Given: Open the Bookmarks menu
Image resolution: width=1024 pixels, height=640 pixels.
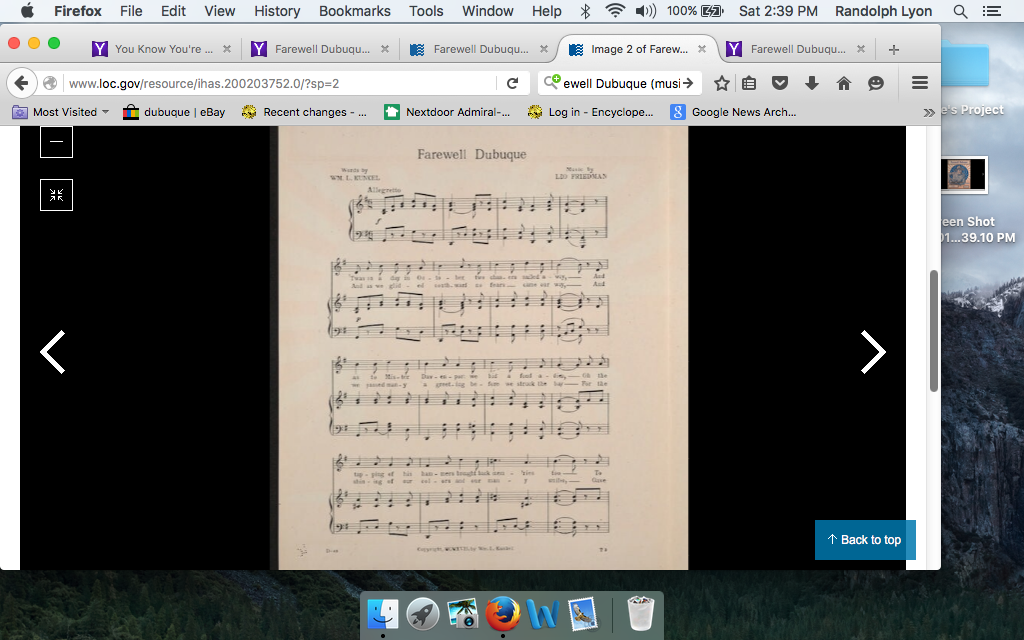Looking at the screenshot, I should coord(355,11).
